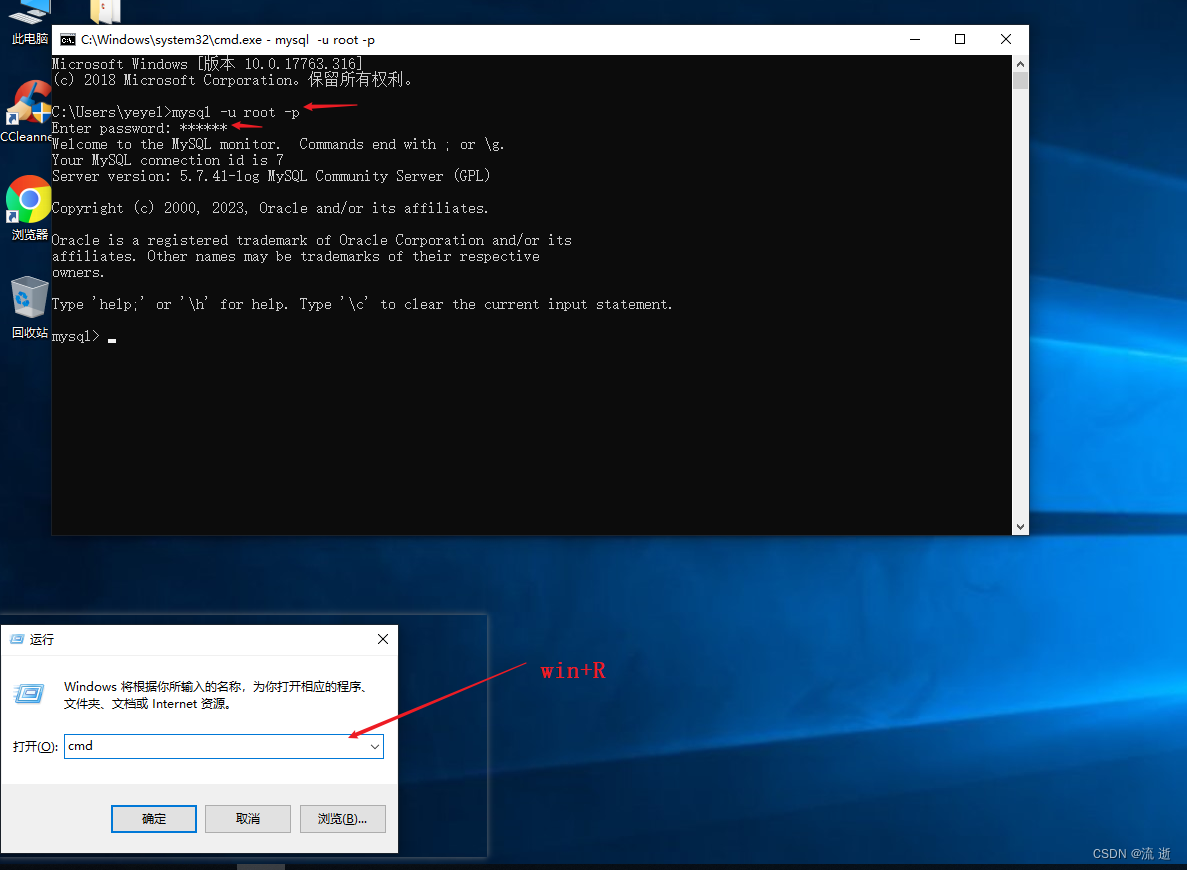Close the Run dialog
Screen dimensions: 1187x870
point(383,639)
